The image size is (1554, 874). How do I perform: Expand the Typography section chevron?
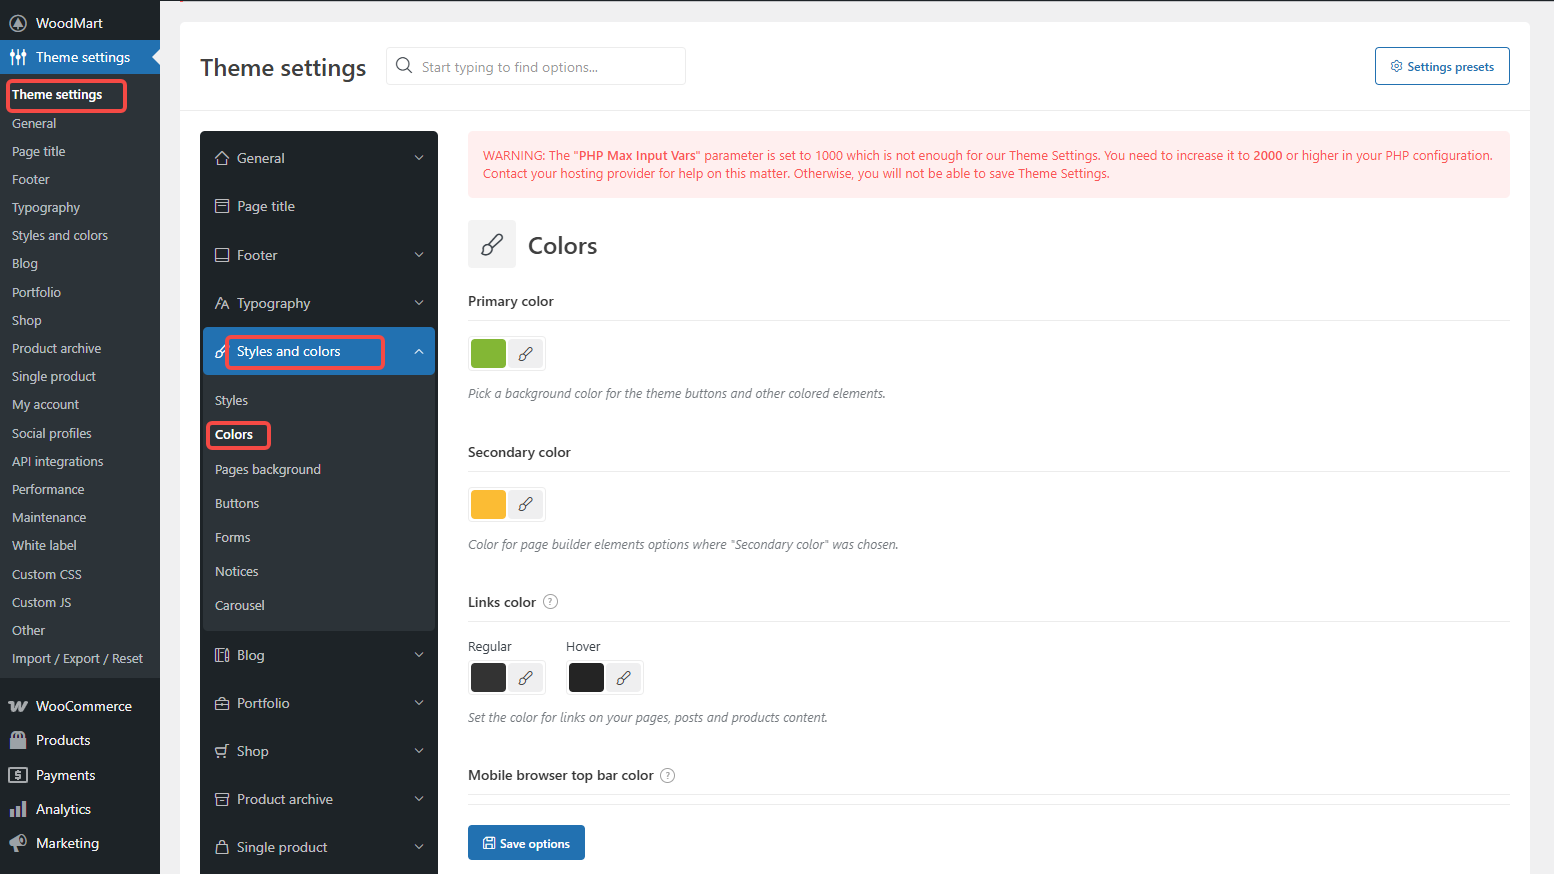point(419,303)
